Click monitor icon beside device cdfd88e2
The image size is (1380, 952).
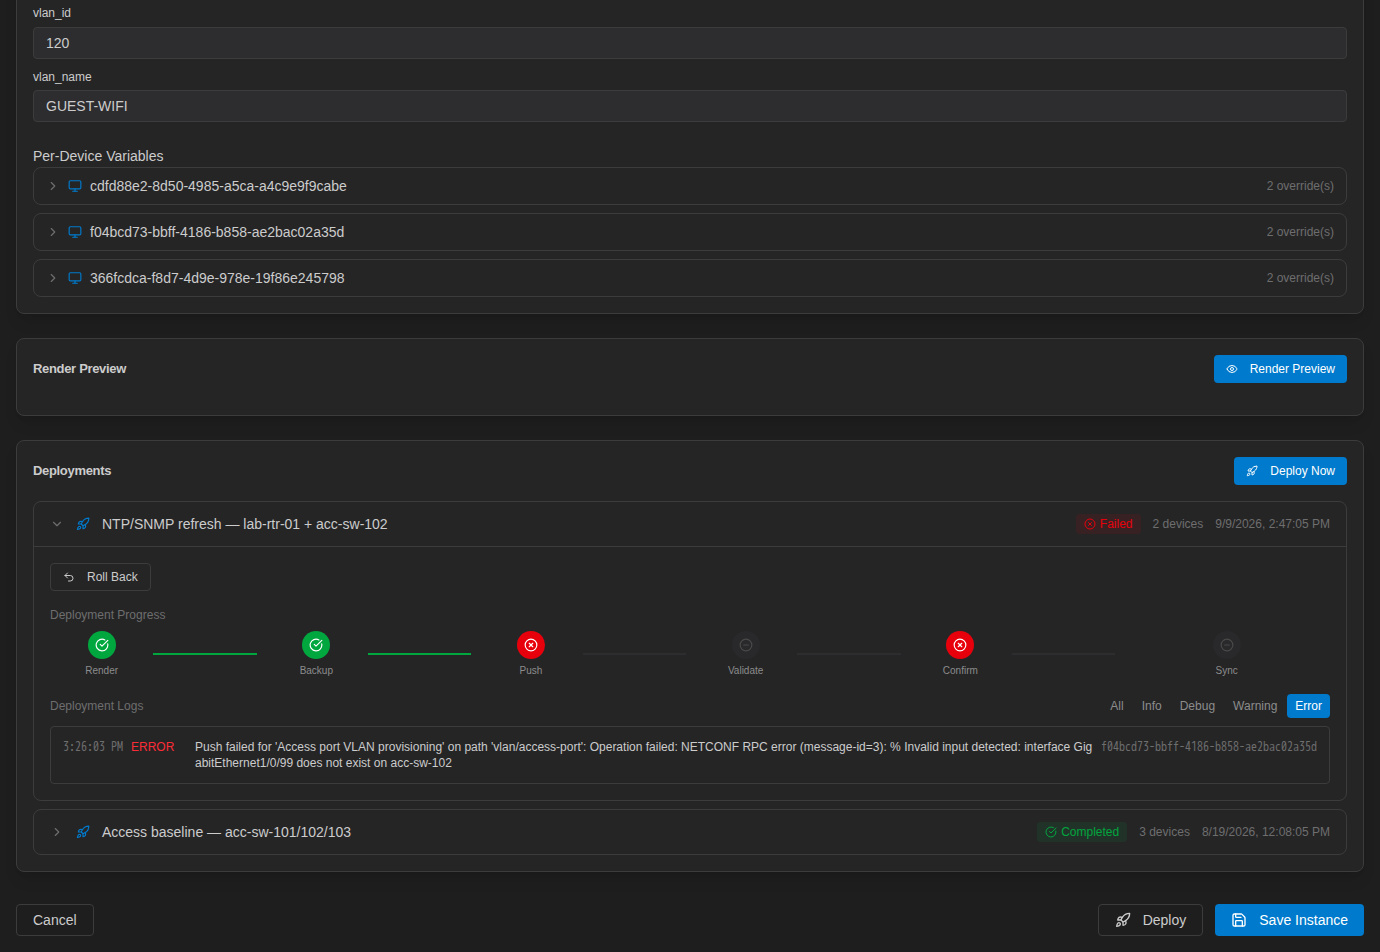pyautogui.click(x=75, y=186)
